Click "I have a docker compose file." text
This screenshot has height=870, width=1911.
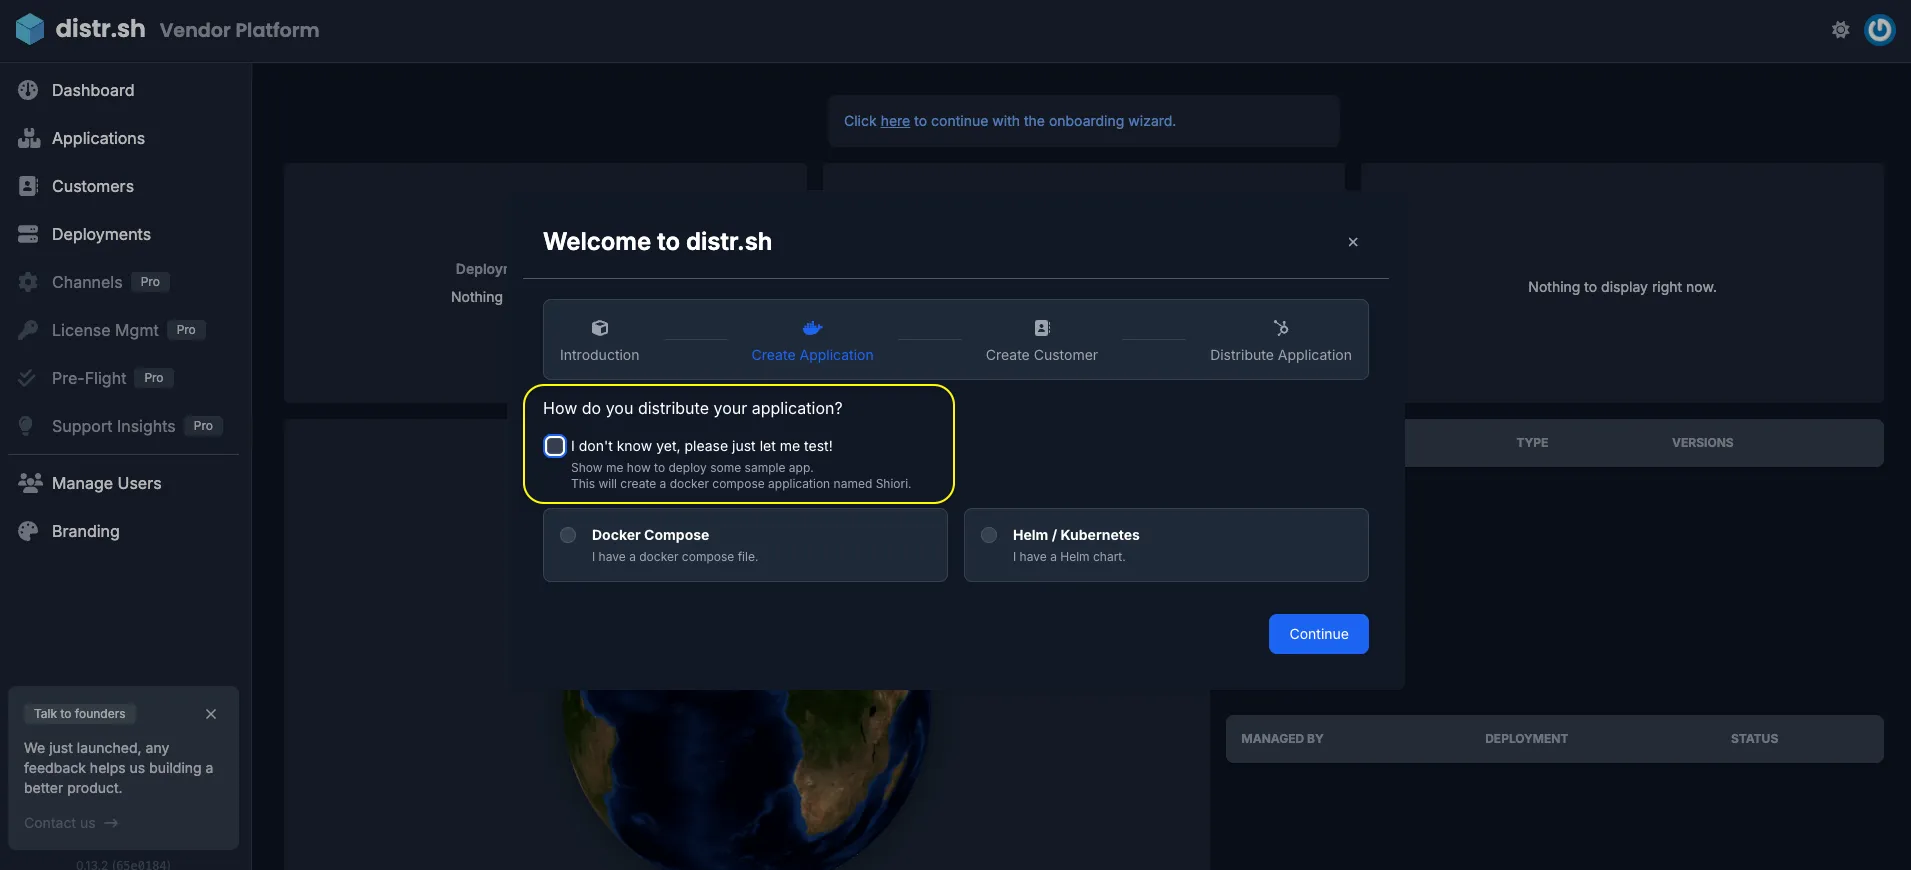[675, 557]
